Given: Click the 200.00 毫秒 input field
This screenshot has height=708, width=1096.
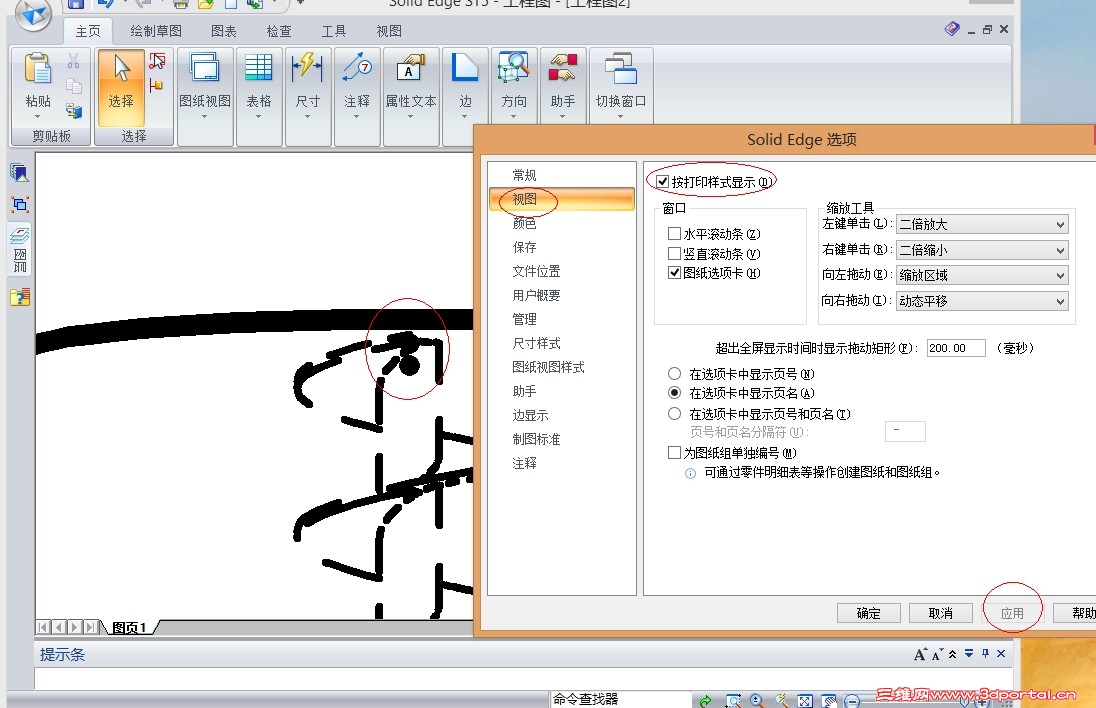Looking at the screenshot, I should 956,348.
